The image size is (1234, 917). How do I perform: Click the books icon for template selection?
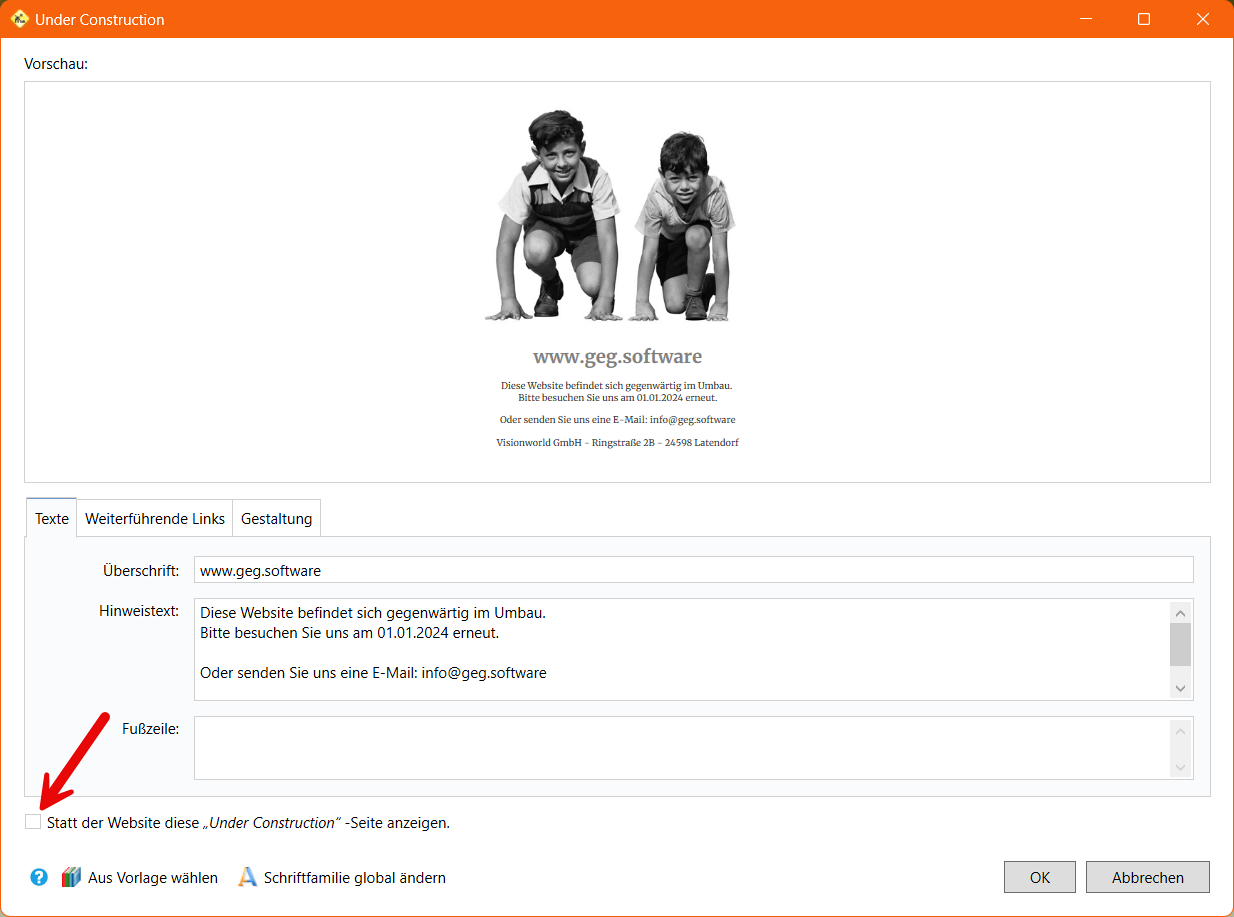[71, 877]
